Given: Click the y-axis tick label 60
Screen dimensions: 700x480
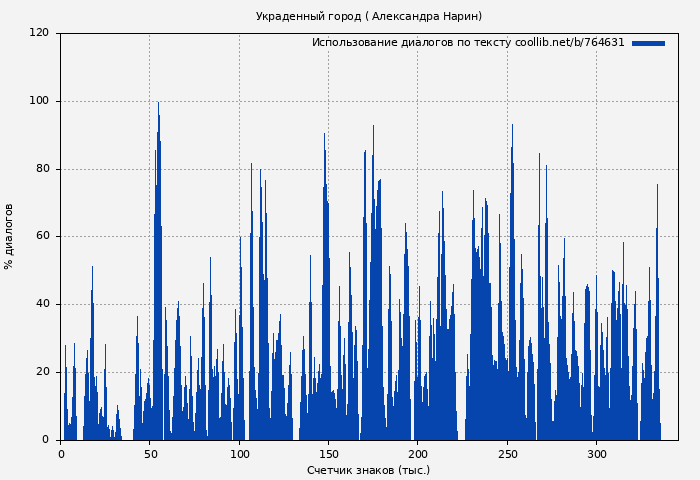Looking at the screenshot, I should point(42,237).
